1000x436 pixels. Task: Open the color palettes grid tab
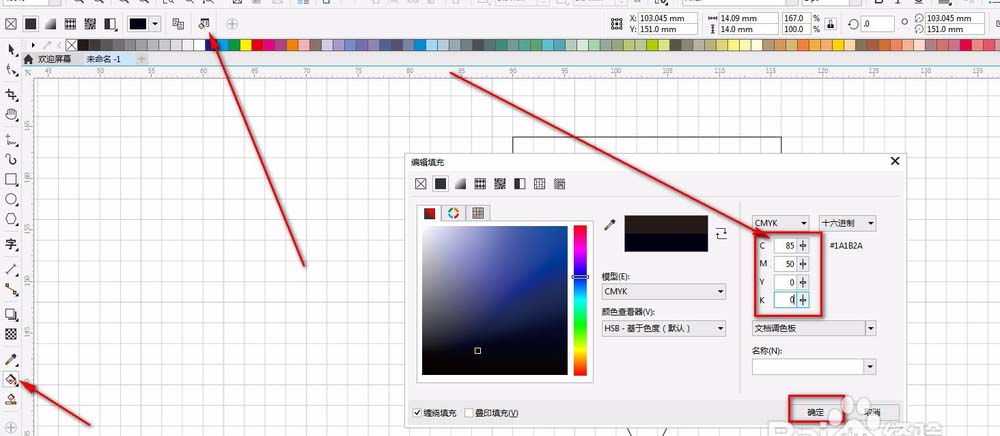pyautogui.click(x=478, y=213)
